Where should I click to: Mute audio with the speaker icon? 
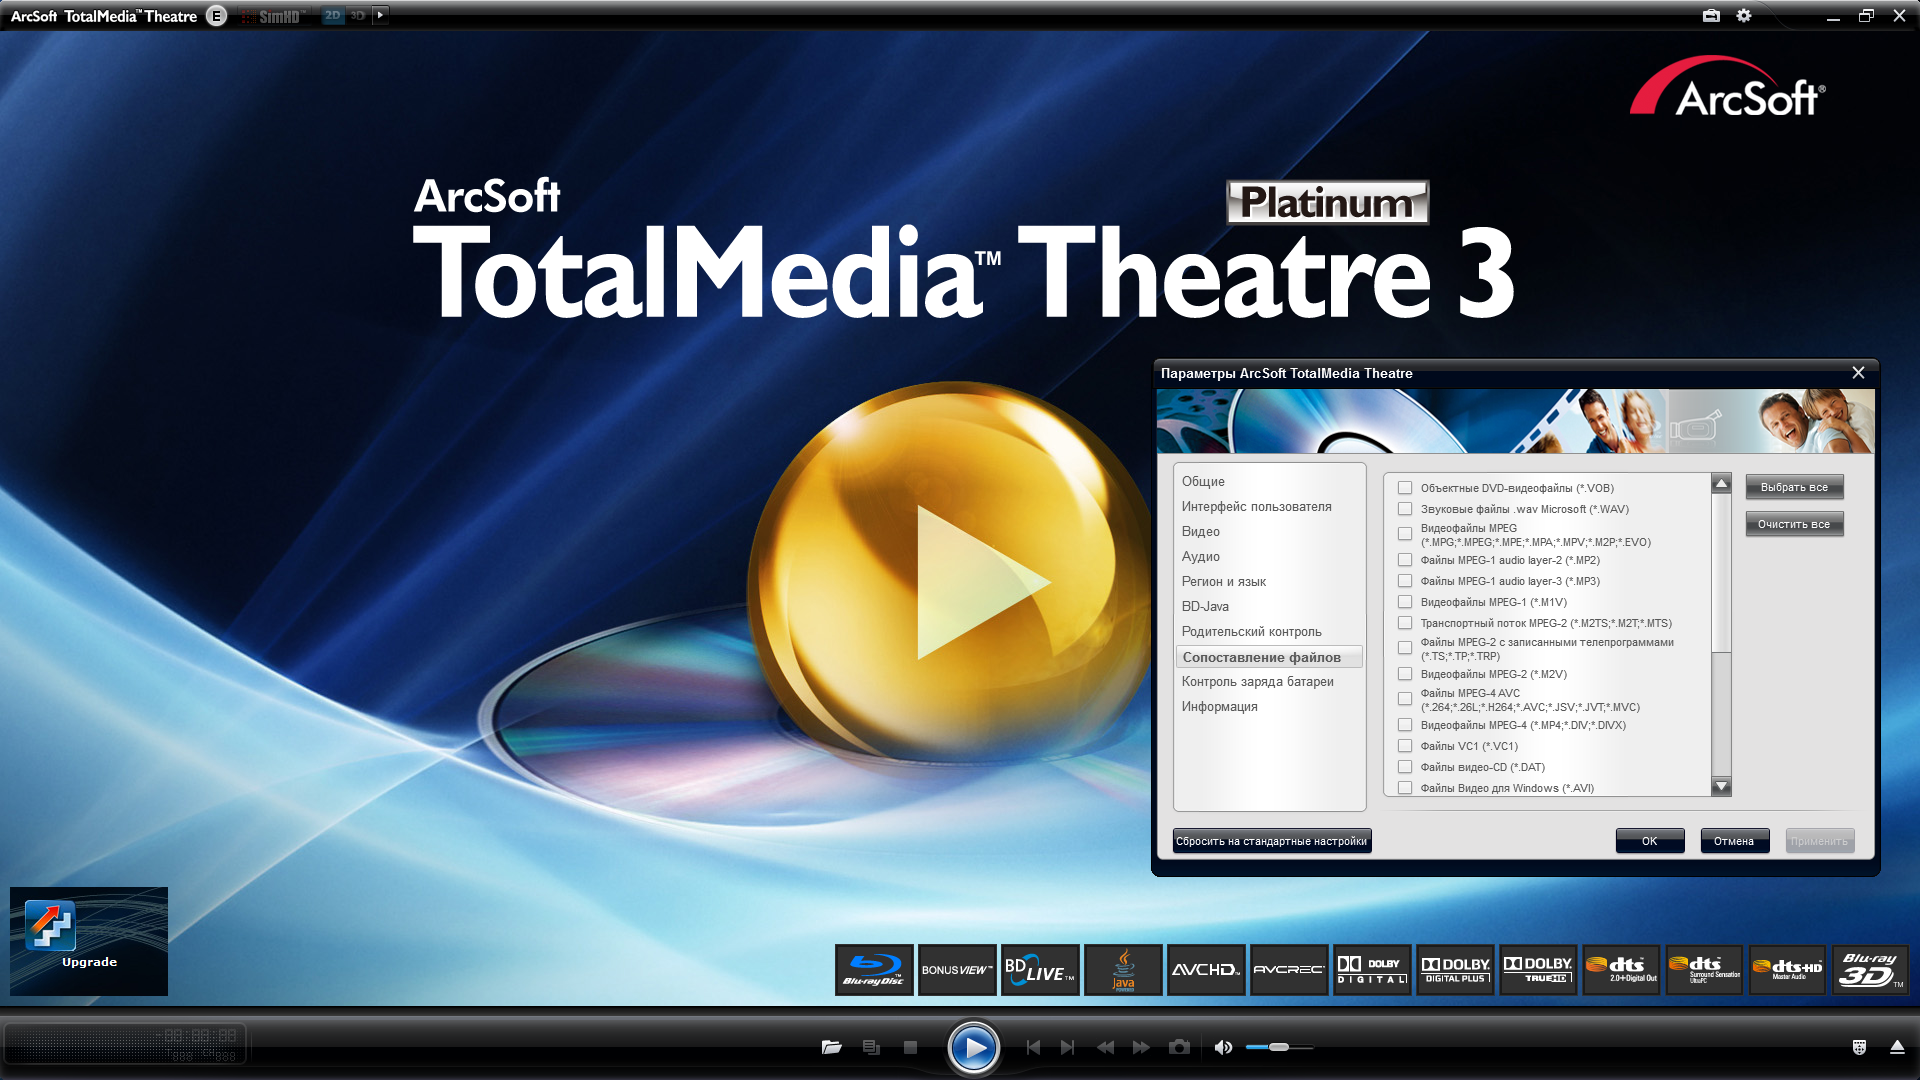point(1222,1047)
